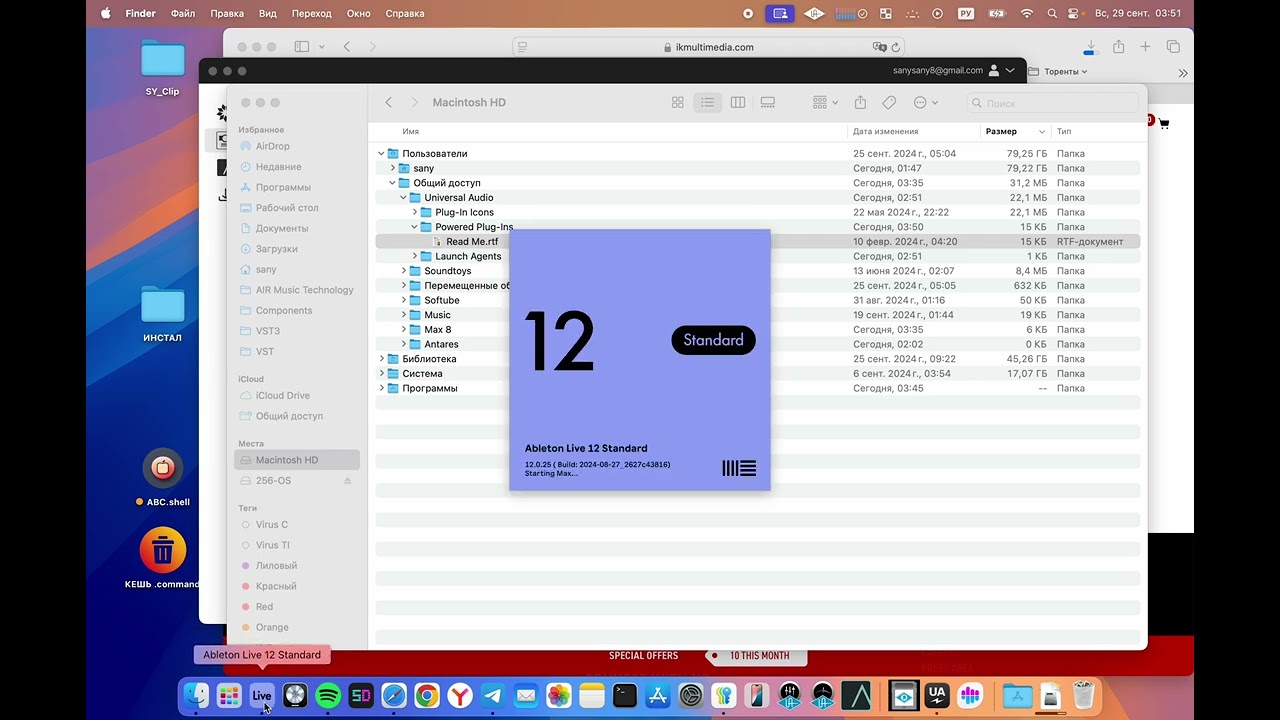Select the ABC.shell desktop file
The image size is (1280, 720).
click(x=162, y=478)
